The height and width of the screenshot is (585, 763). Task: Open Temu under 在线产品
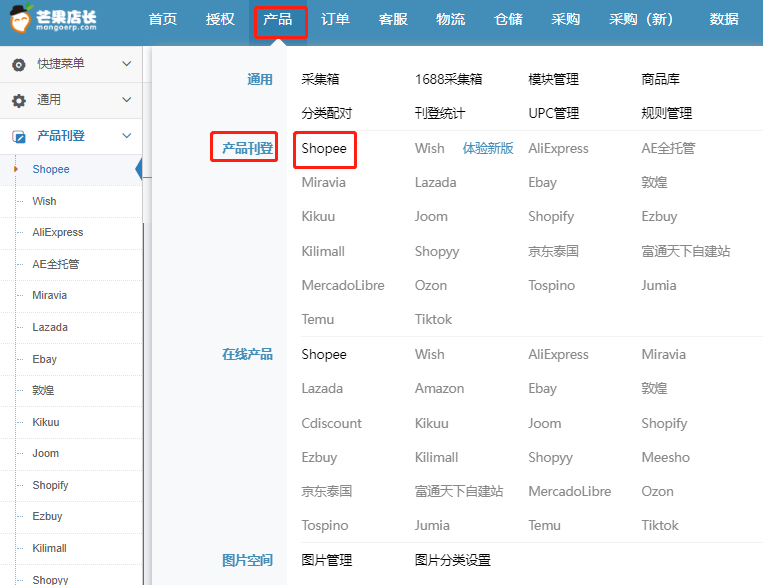pyautogui.click(x=545, y=526)
